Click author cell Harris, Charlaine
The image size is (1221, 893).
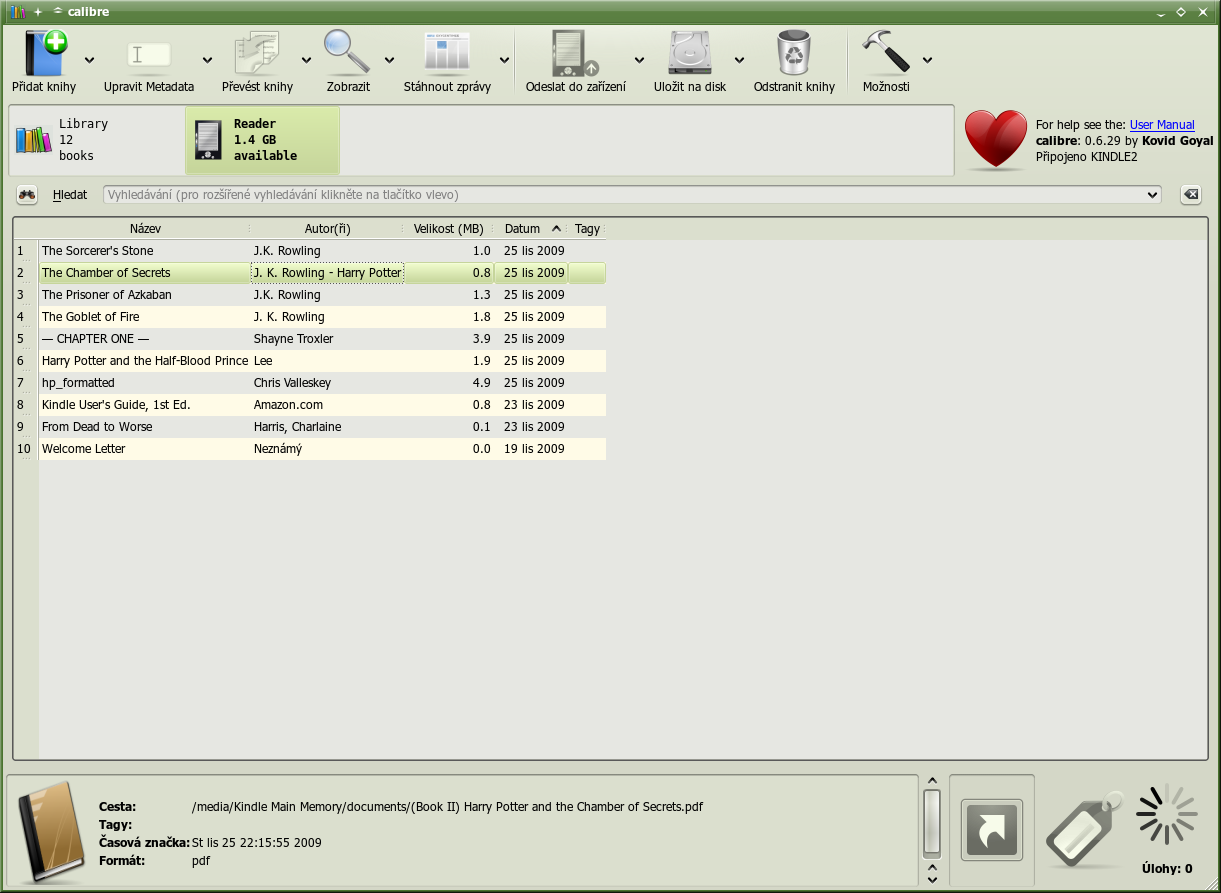tap(327, 427)
